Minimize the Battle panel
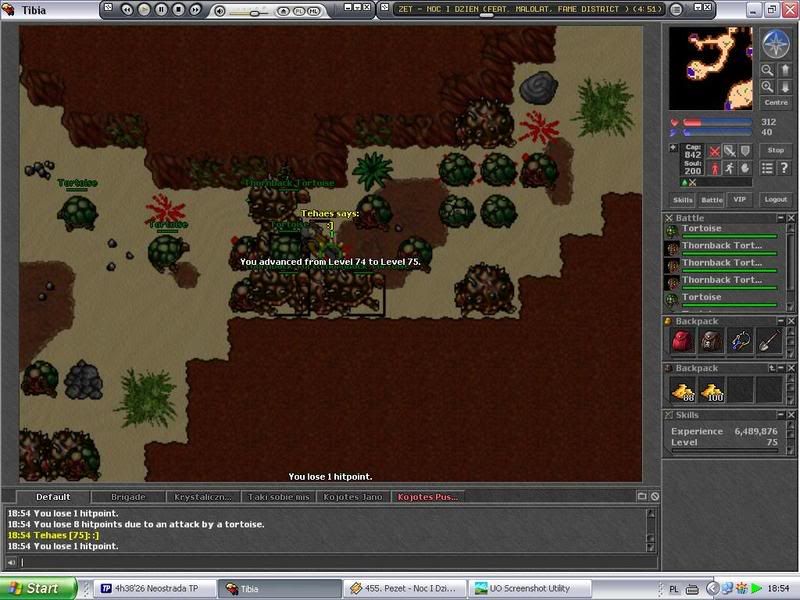The height and width of the screenshot is (600, 800). (x=781, y=218)
